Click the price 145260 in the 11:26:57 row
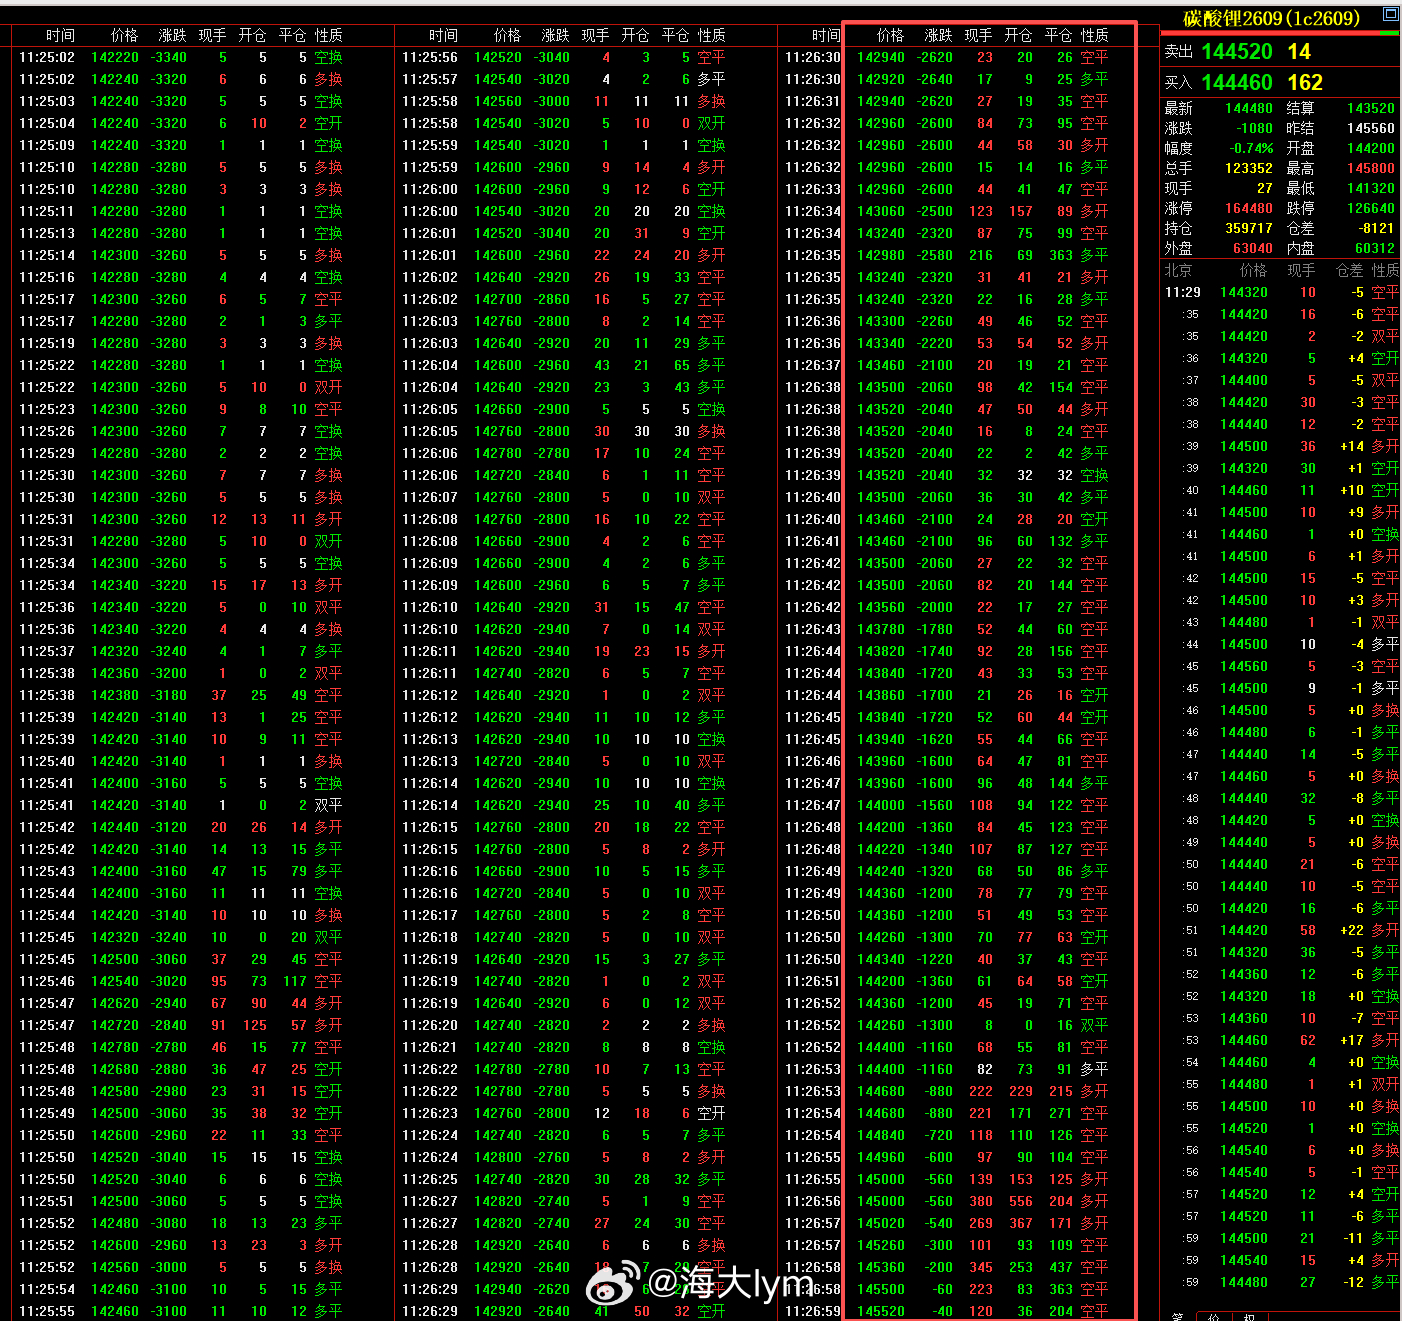This screenshot has width=1402, height=1321. 881,1245
